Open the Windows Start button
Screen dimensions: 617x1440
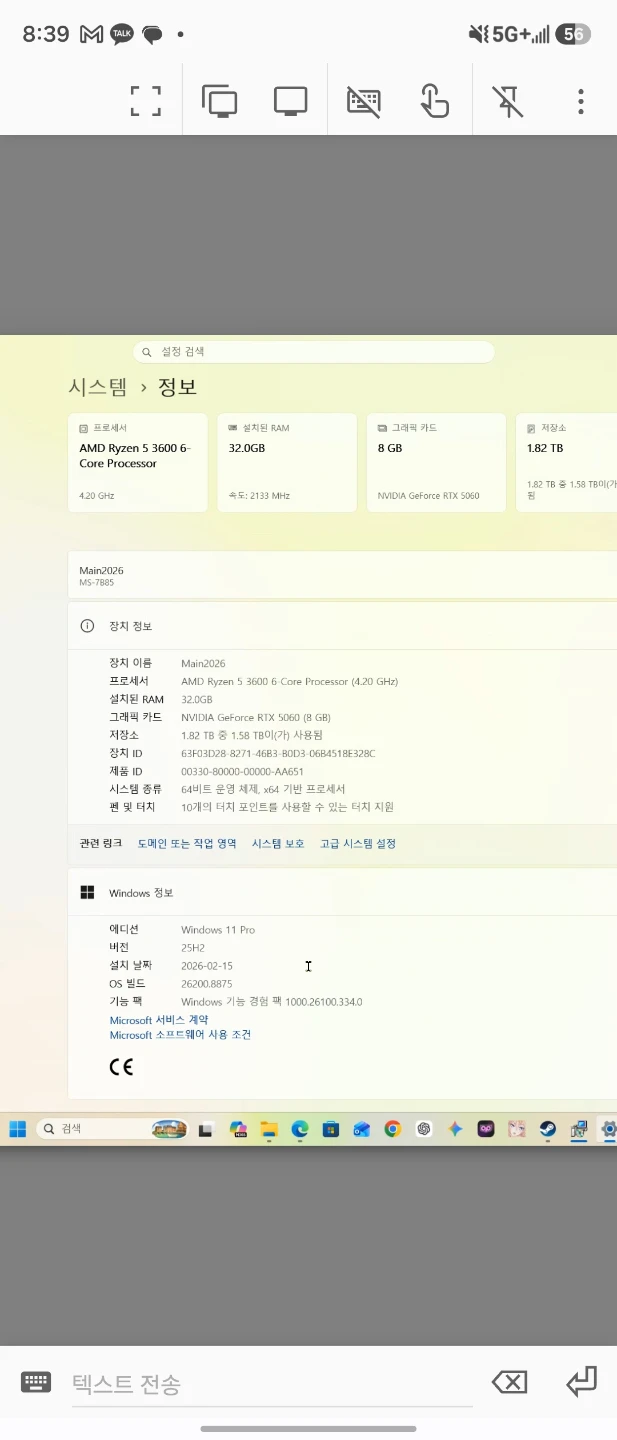pos(18,1129)
